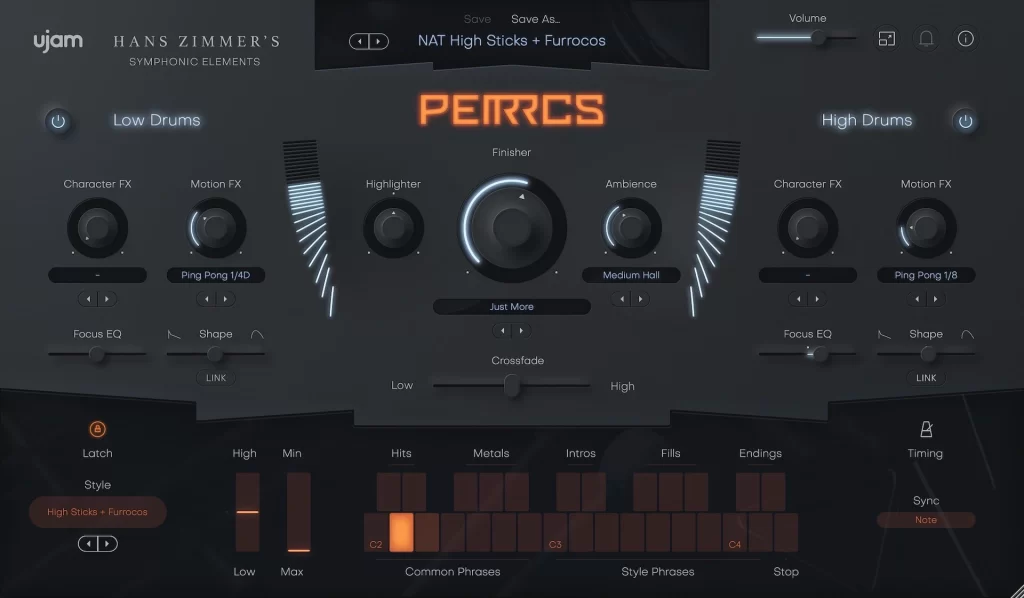Toggle the Latch lock icon

[x=97, y=429]
